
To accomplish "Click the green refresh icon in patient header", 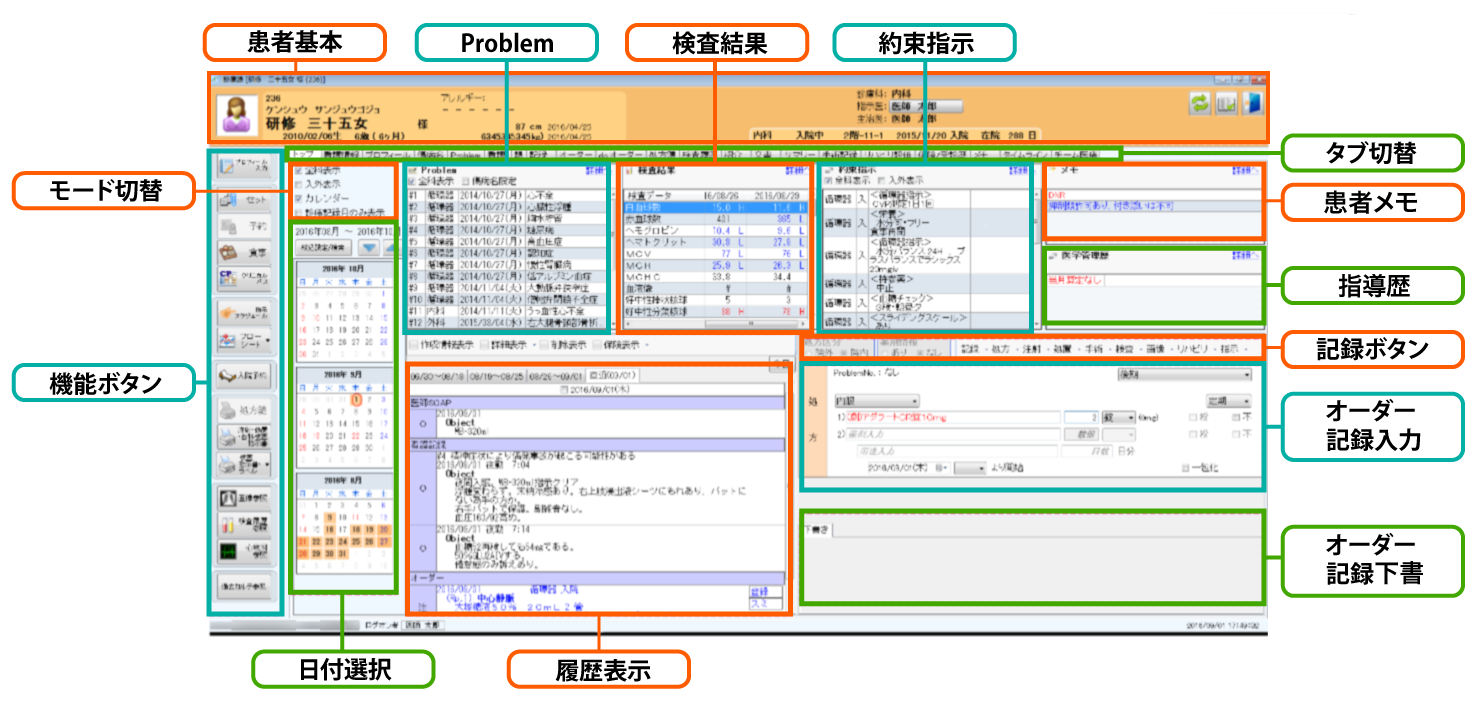I will tap(1199, 104).
